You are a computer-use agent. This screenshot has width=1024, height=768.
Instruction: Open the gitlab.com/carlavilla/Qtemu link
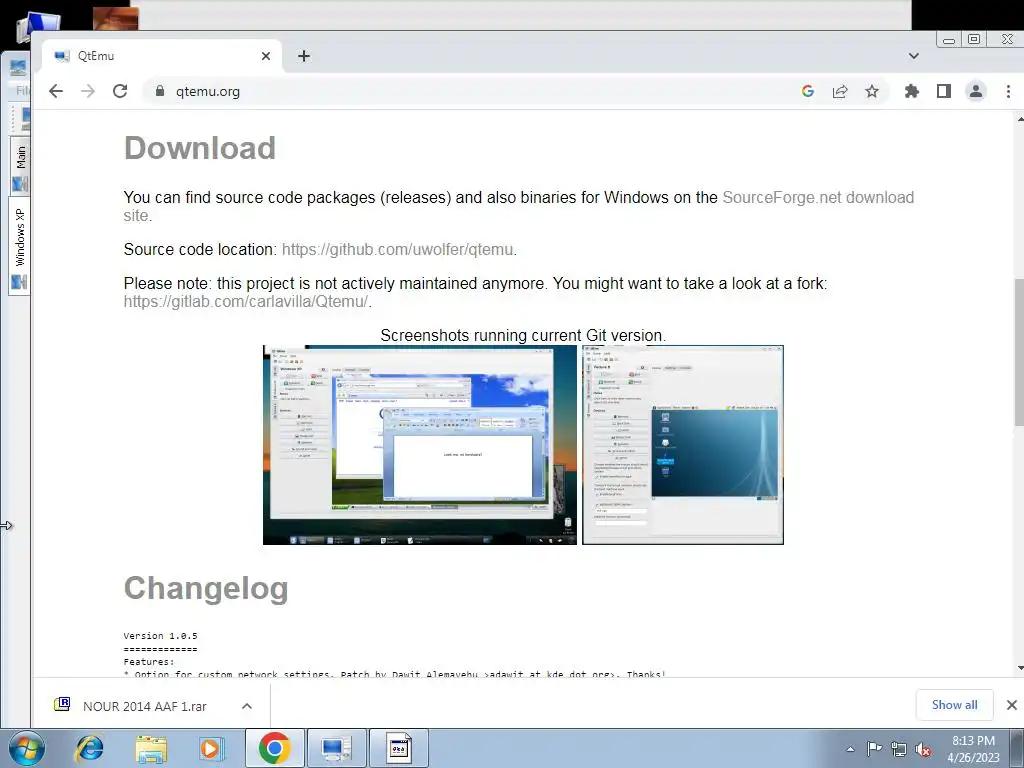246,301
